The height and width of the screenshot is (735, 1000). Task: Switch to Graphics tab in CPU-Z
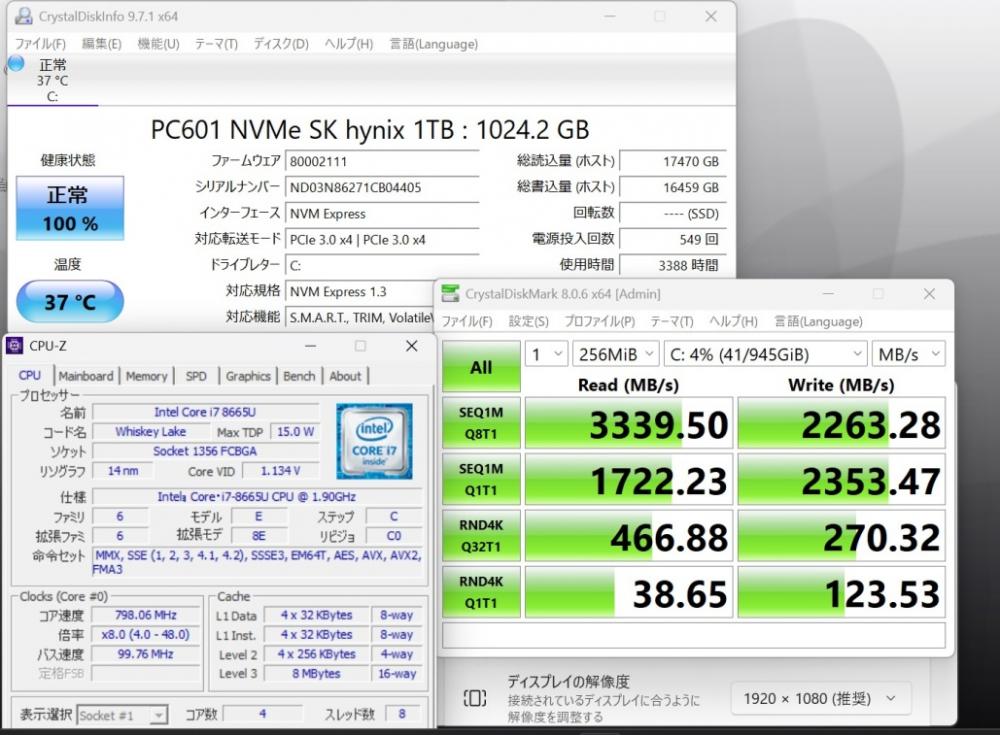[x=248, y=376]
